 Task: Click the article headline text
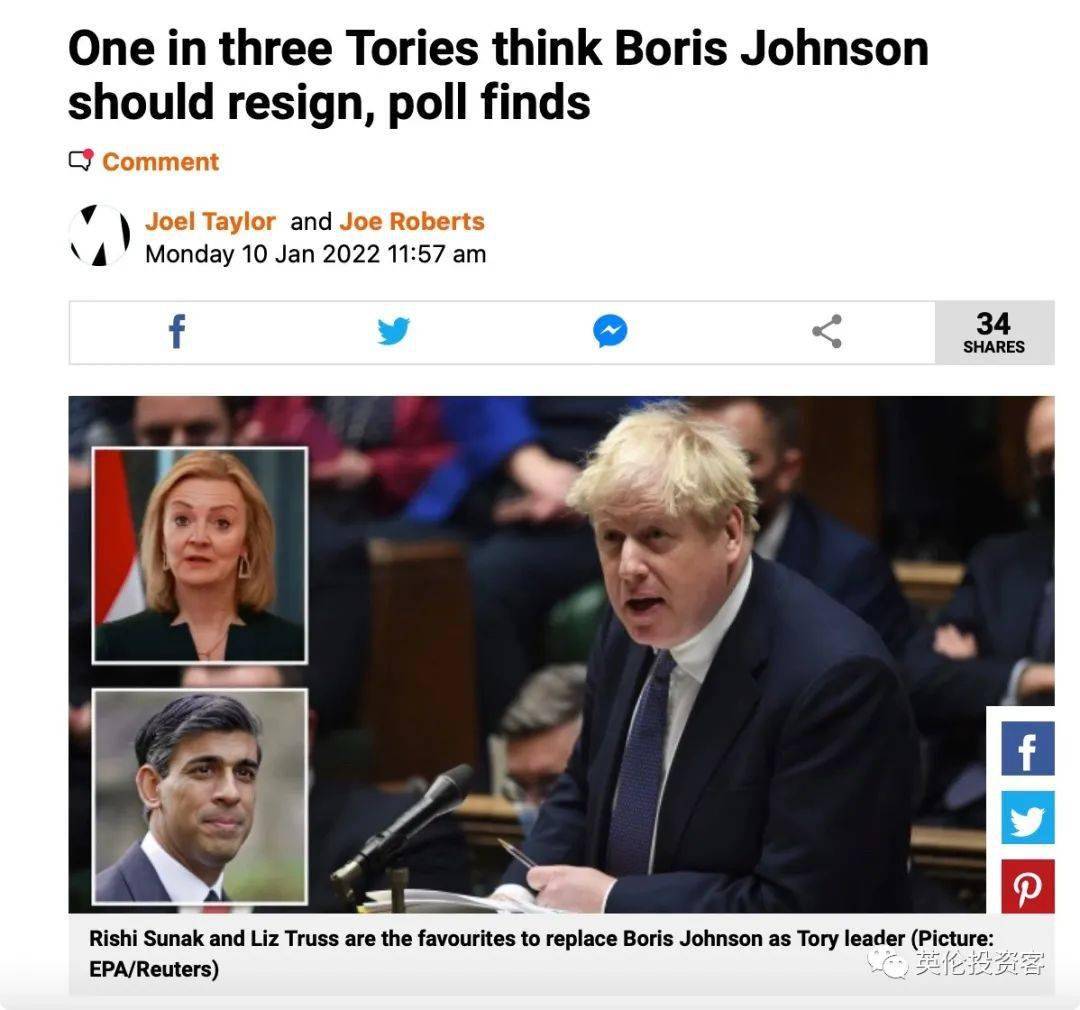tap(498, 75)
